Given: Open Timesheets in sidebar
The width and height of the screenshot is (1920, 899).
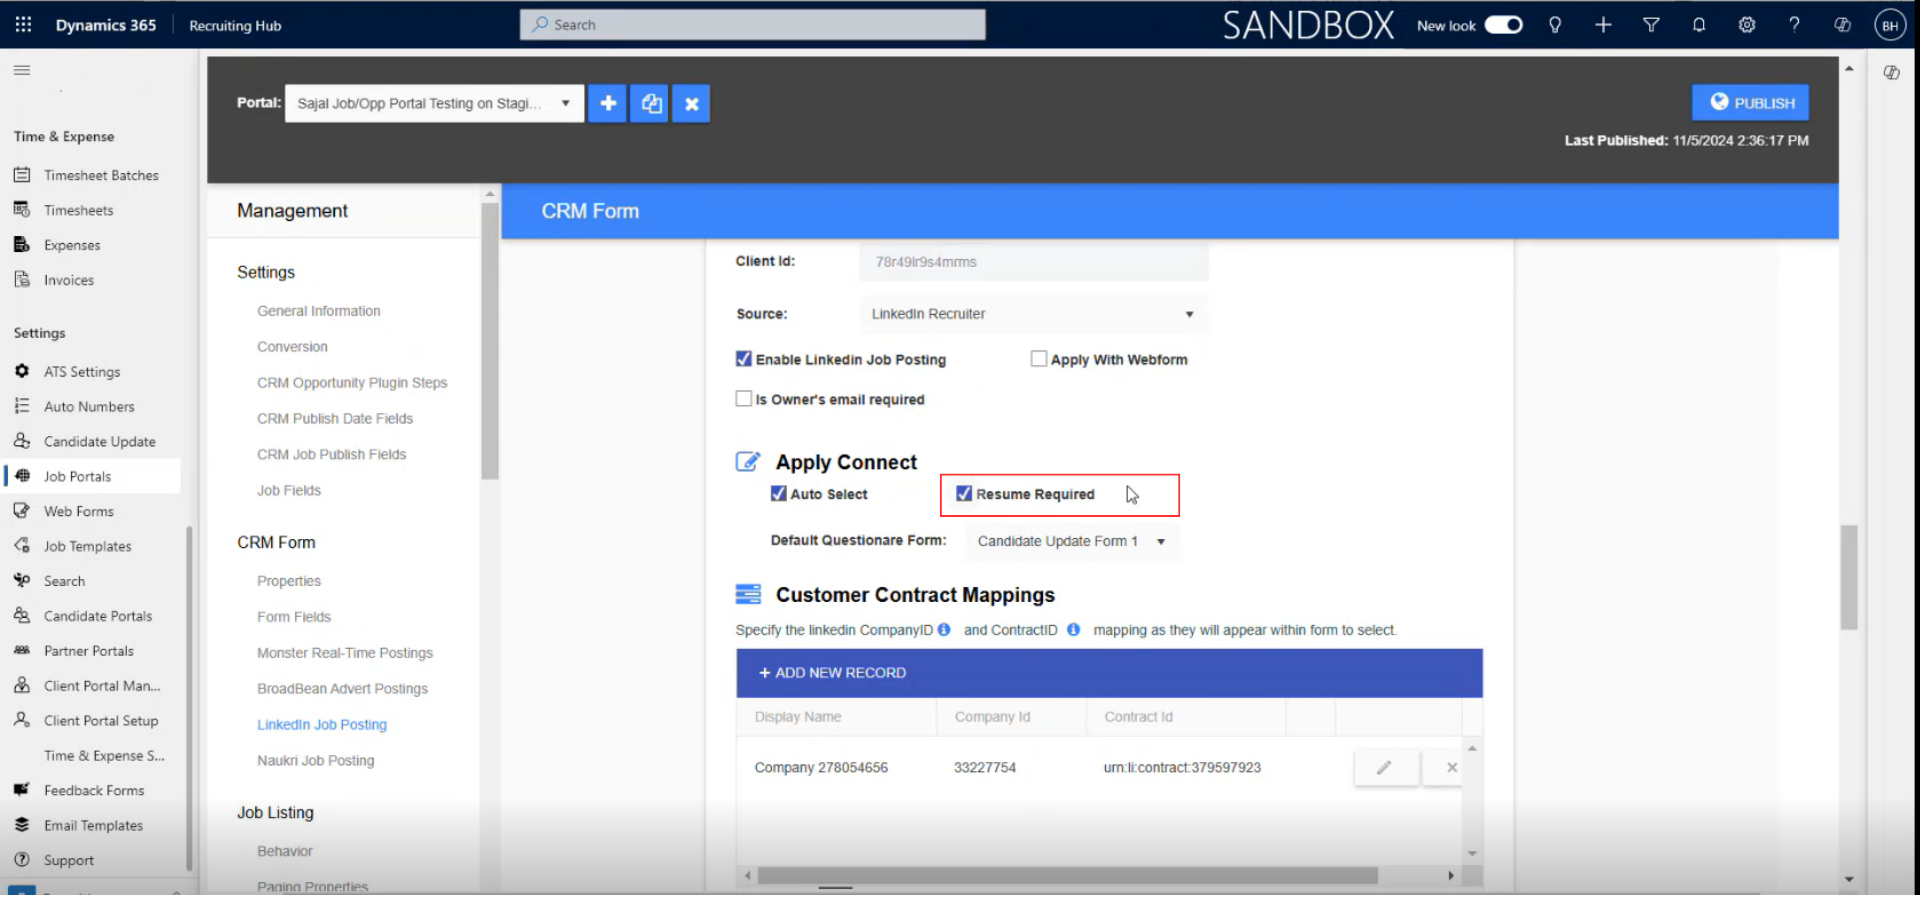Looking at the screenshot, I should (78, 210).
